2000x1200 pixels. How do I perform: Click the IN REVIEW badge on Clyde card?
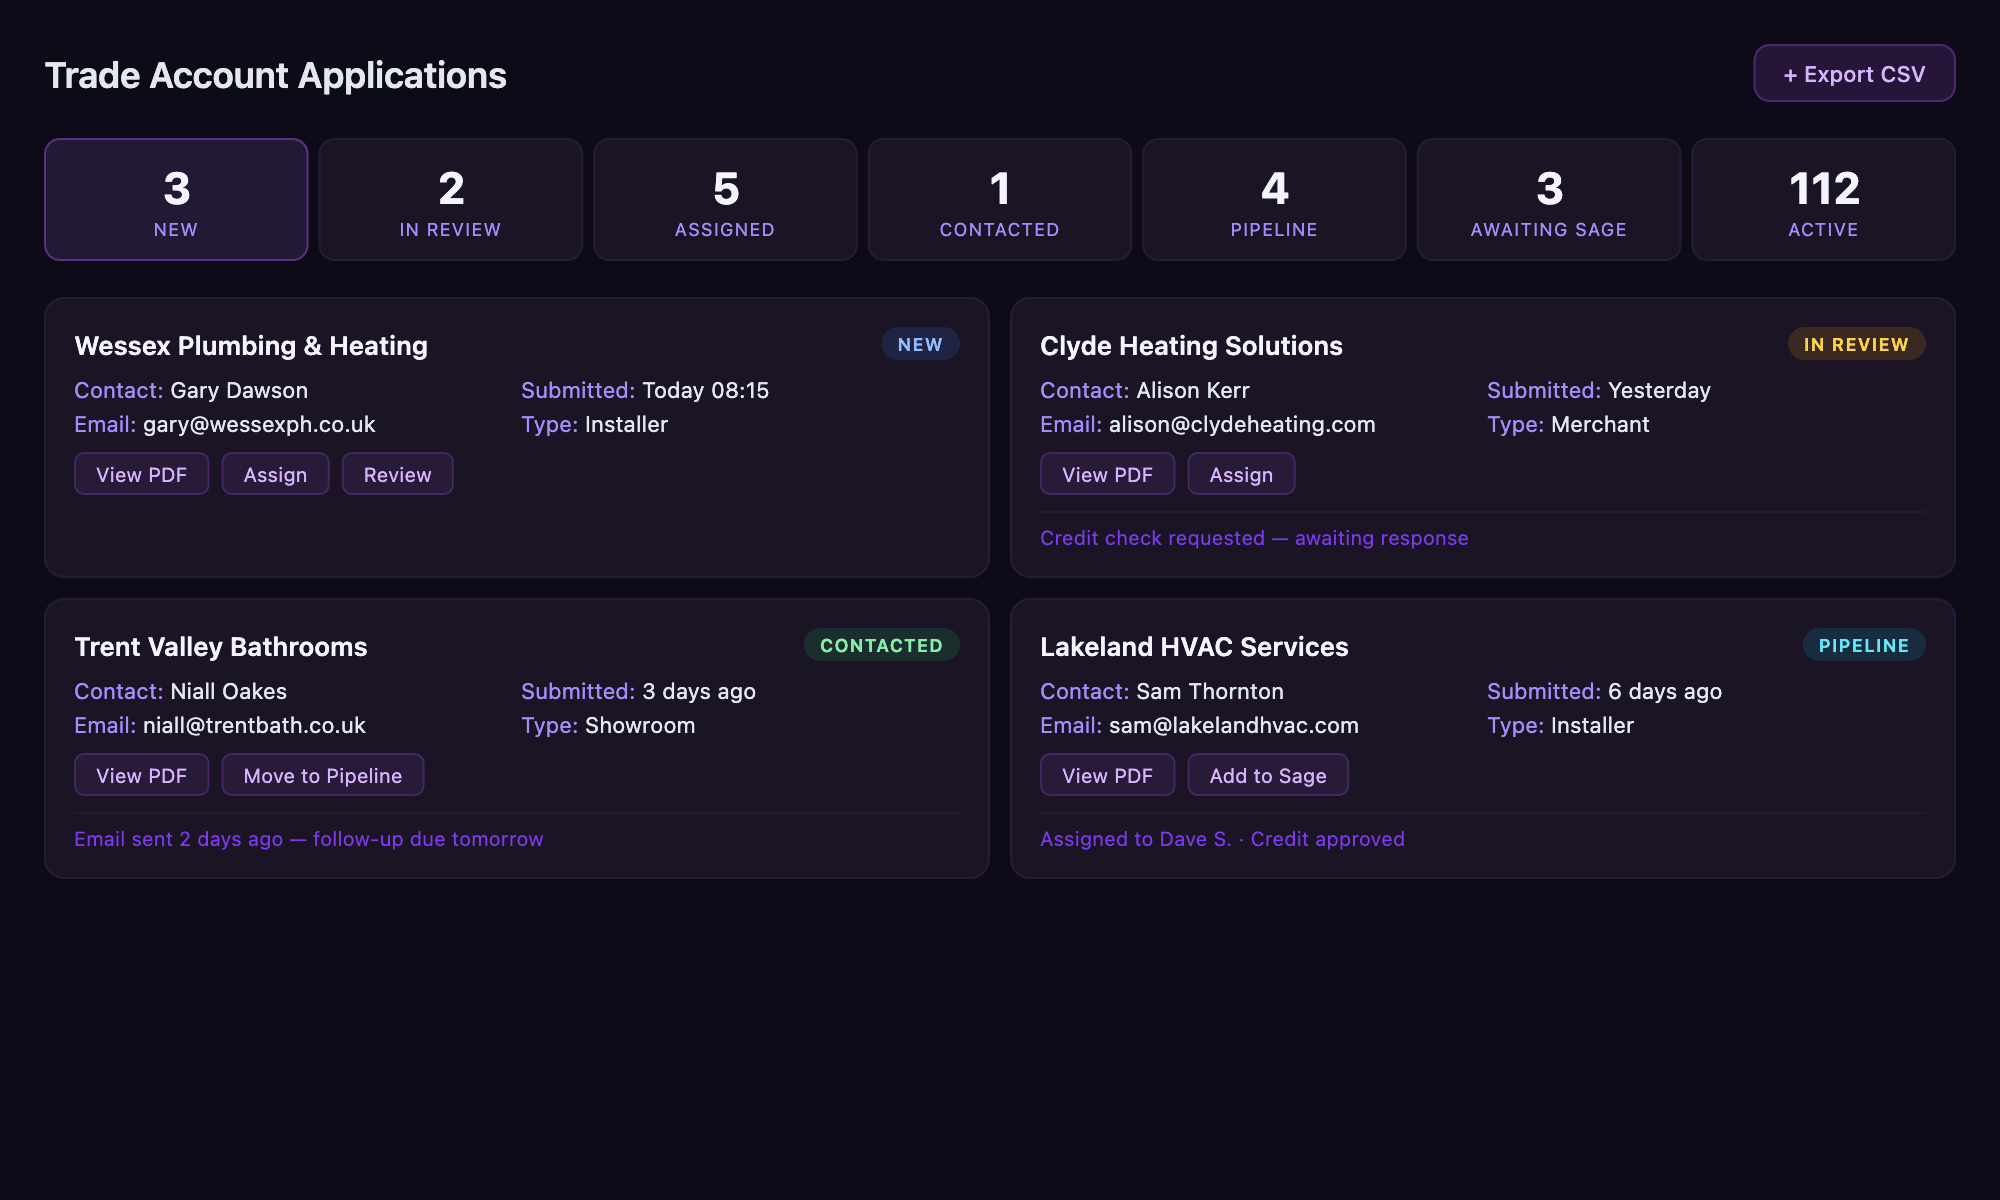coord(1856,344)
